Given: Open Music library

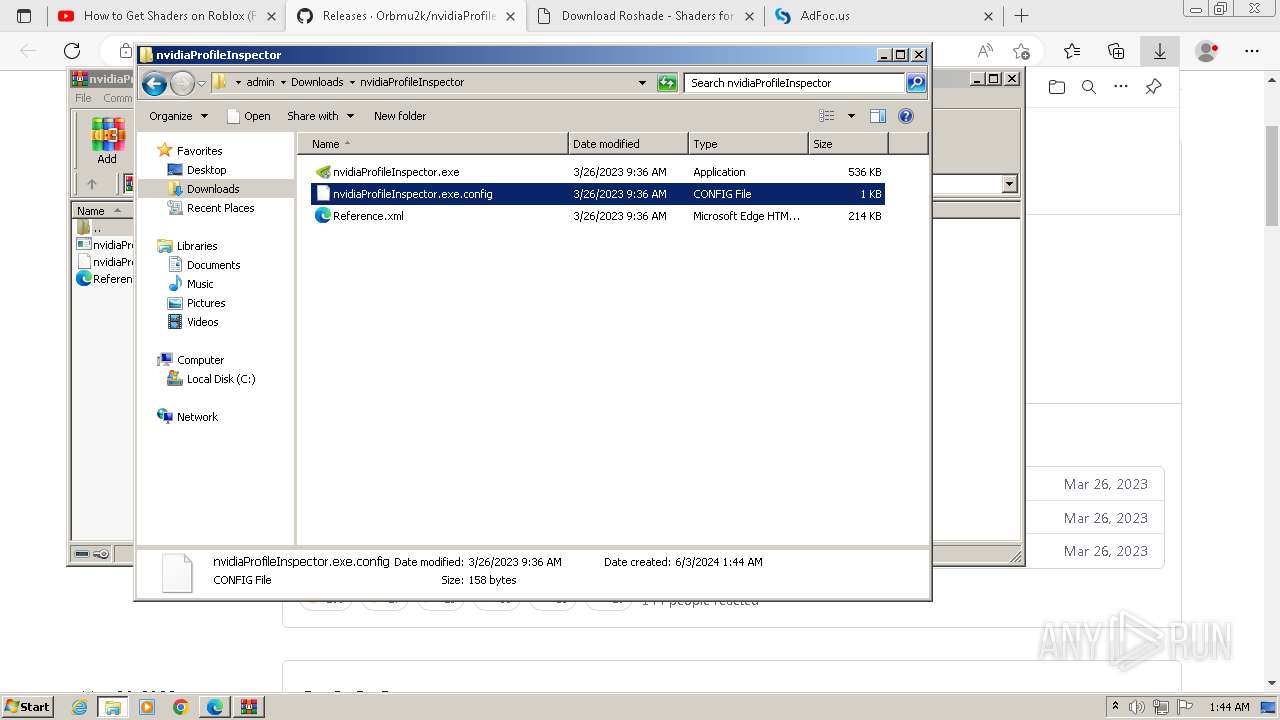Looking at the screenshot, I should [200, 284].
